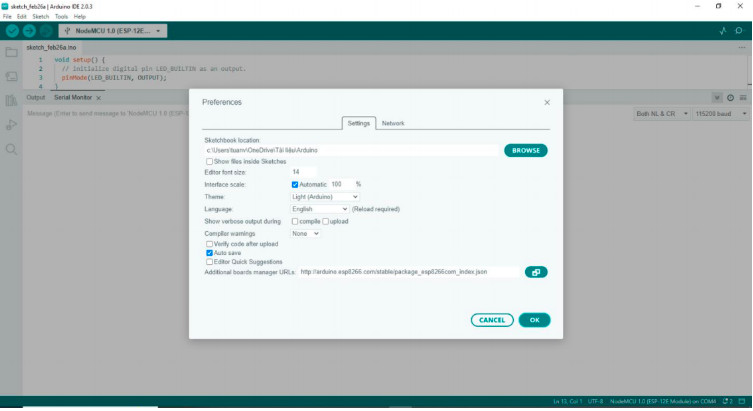Open the Serial Monitor magnifier icon
Viewport: 753px width, 411px height.
739,31
